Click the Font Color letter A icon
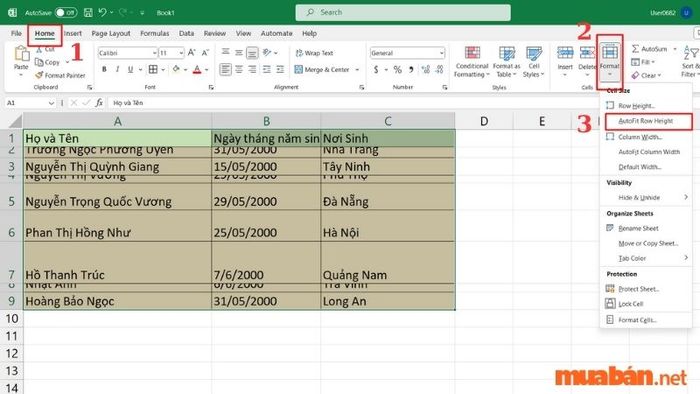Viewport: 700px width, 394px height. (197, 69)
